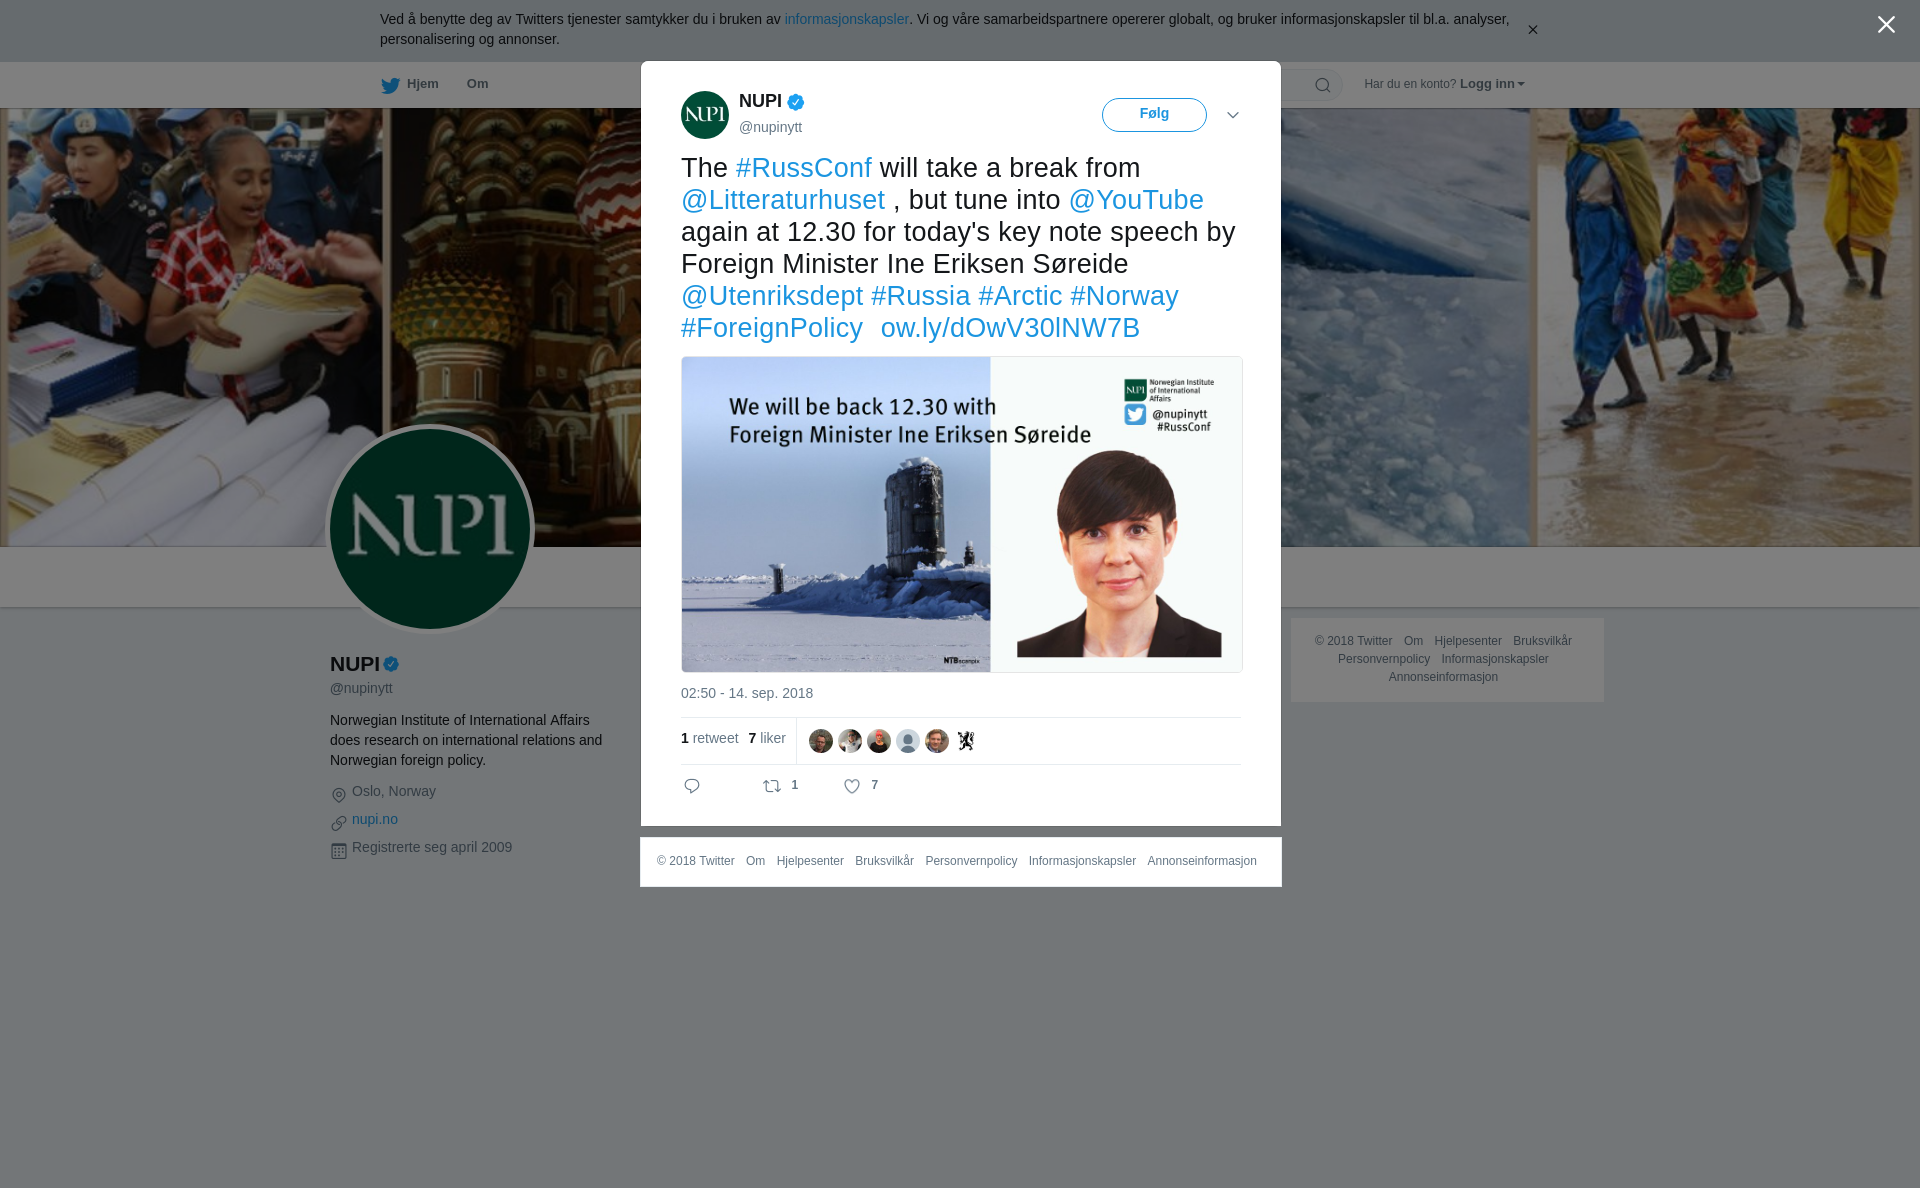Open the #RussConf hashtag link

coord(804,168)
